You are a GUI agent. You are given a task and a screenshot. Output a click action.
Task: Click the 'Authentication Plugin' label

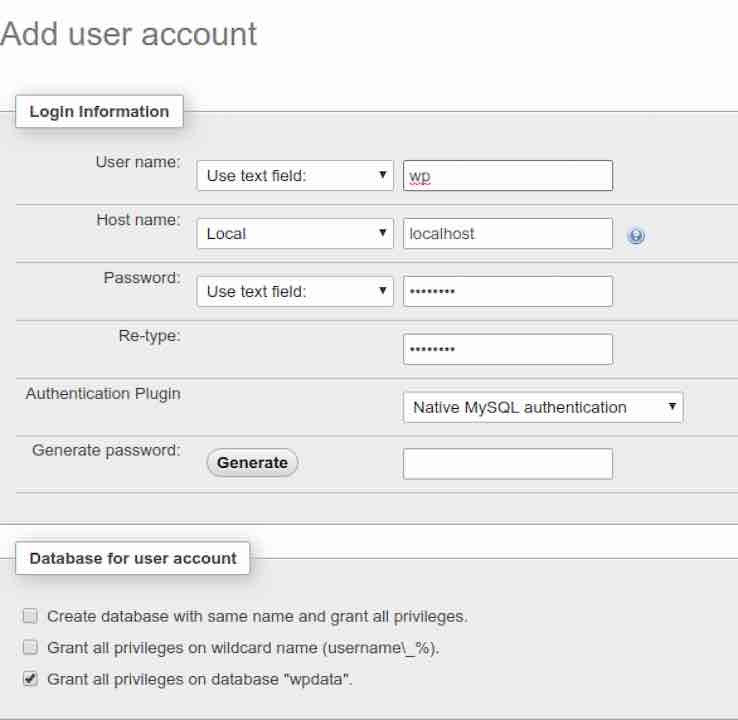pyautogui.click(x=103, y=393)
